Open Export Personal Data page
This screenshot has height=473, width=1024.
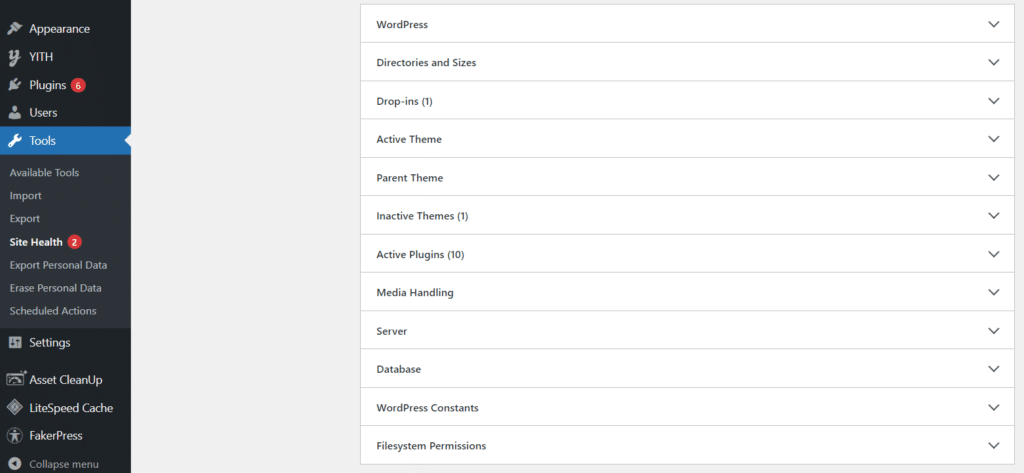[x=58, y=265]
